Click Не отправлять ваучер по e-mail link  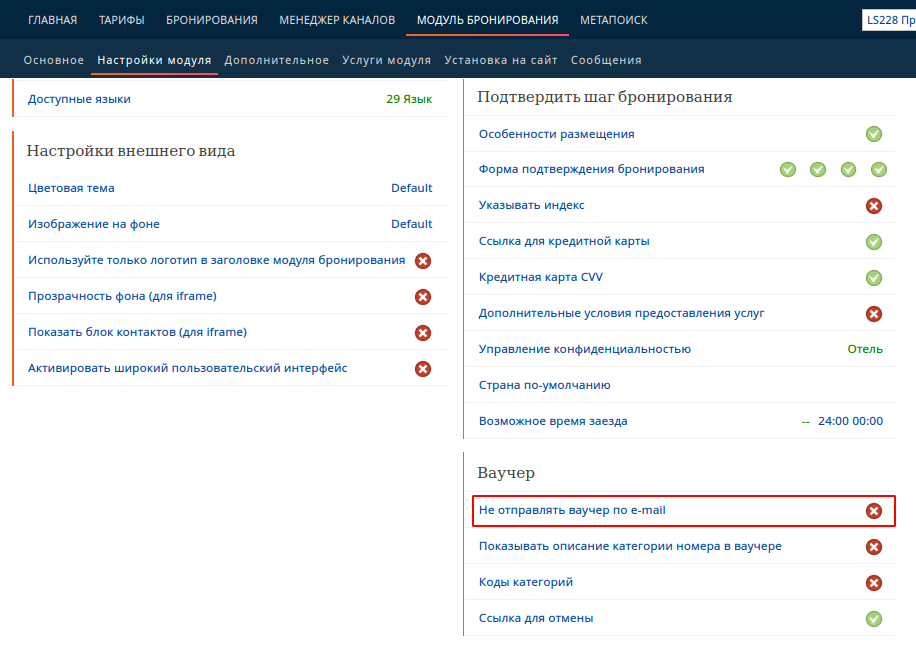tap(572, 510)
